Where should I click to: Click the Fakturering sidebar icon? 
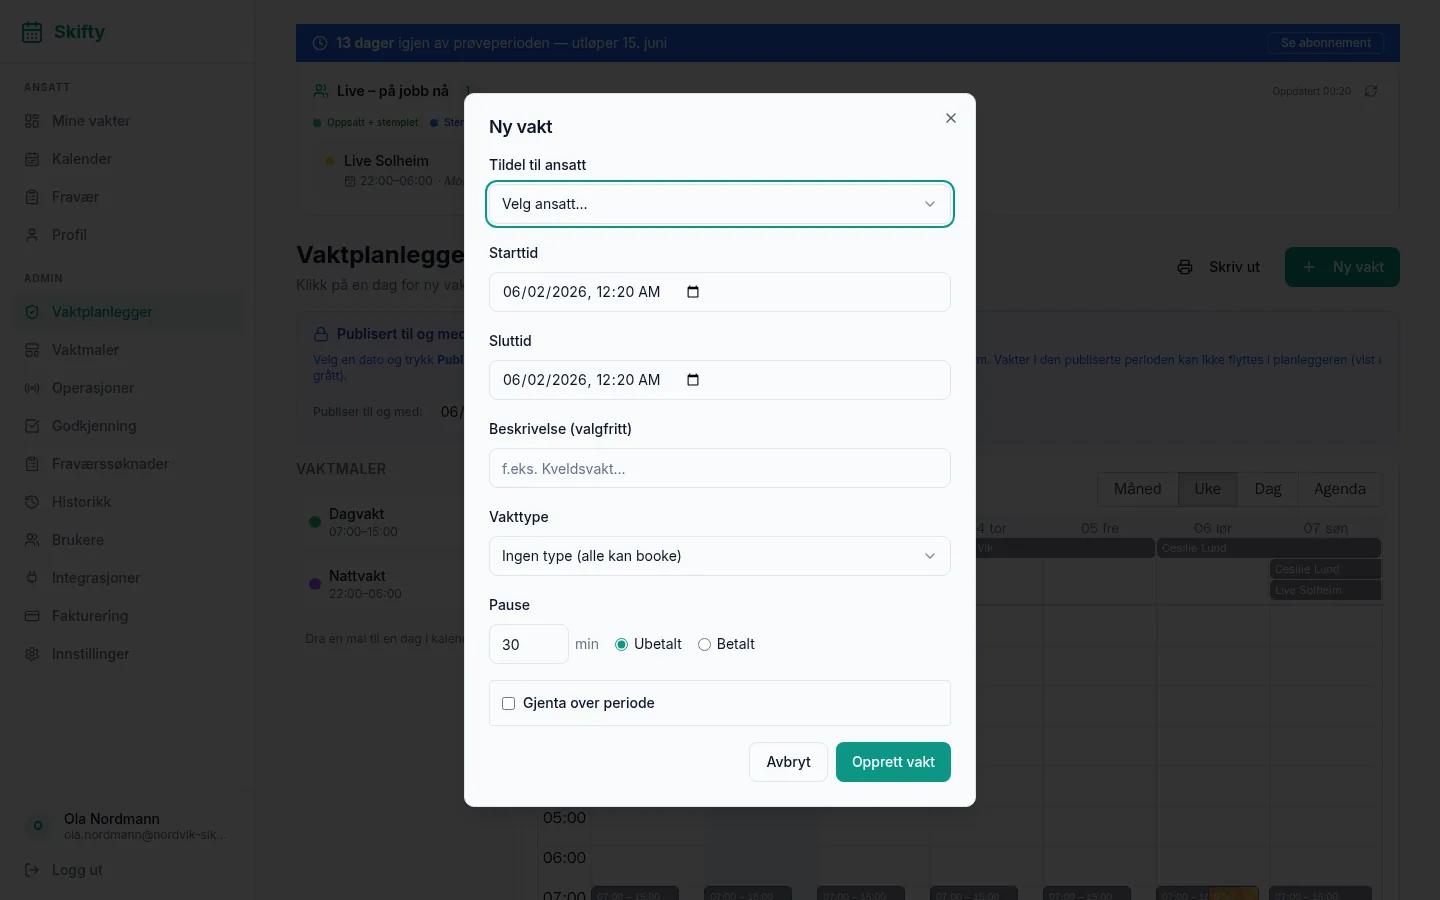(32, 616)
